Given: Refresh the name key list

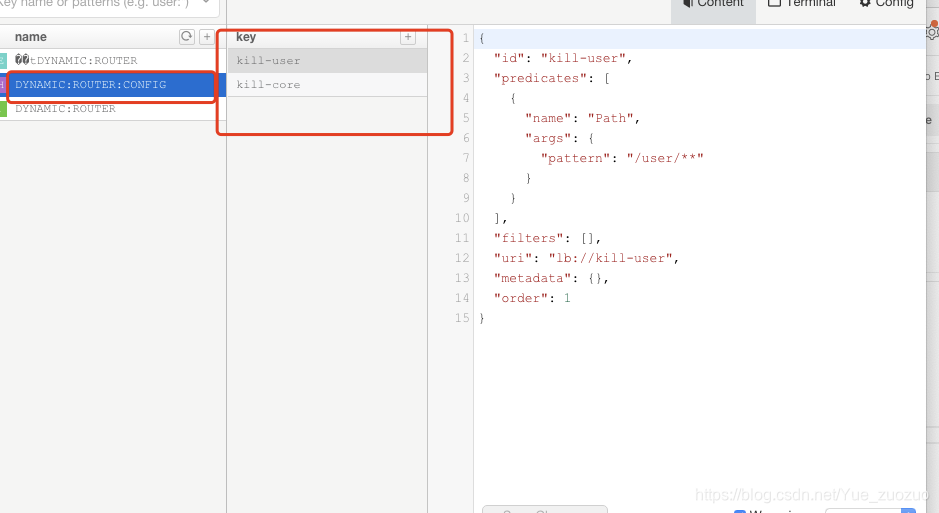Looking at the screenshot, I should [187, 37].
